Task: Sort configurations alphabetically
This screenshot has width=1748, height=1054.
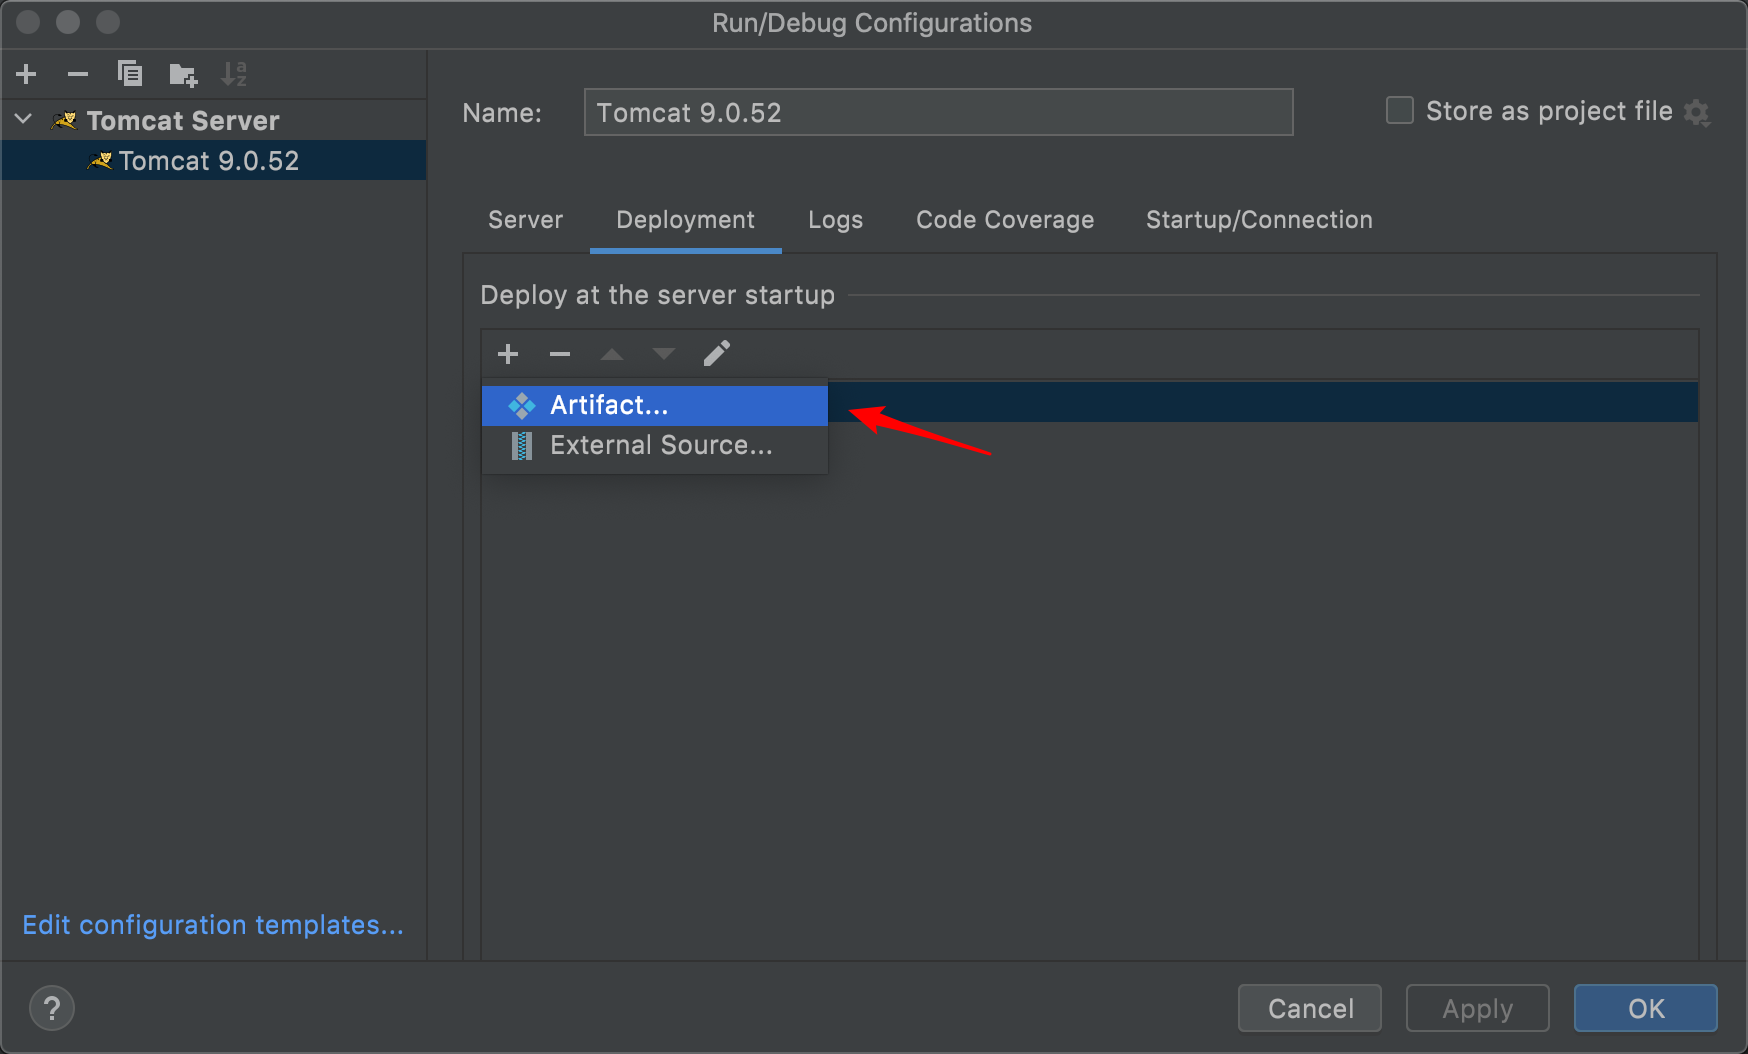Action: [x=234, y=74]
